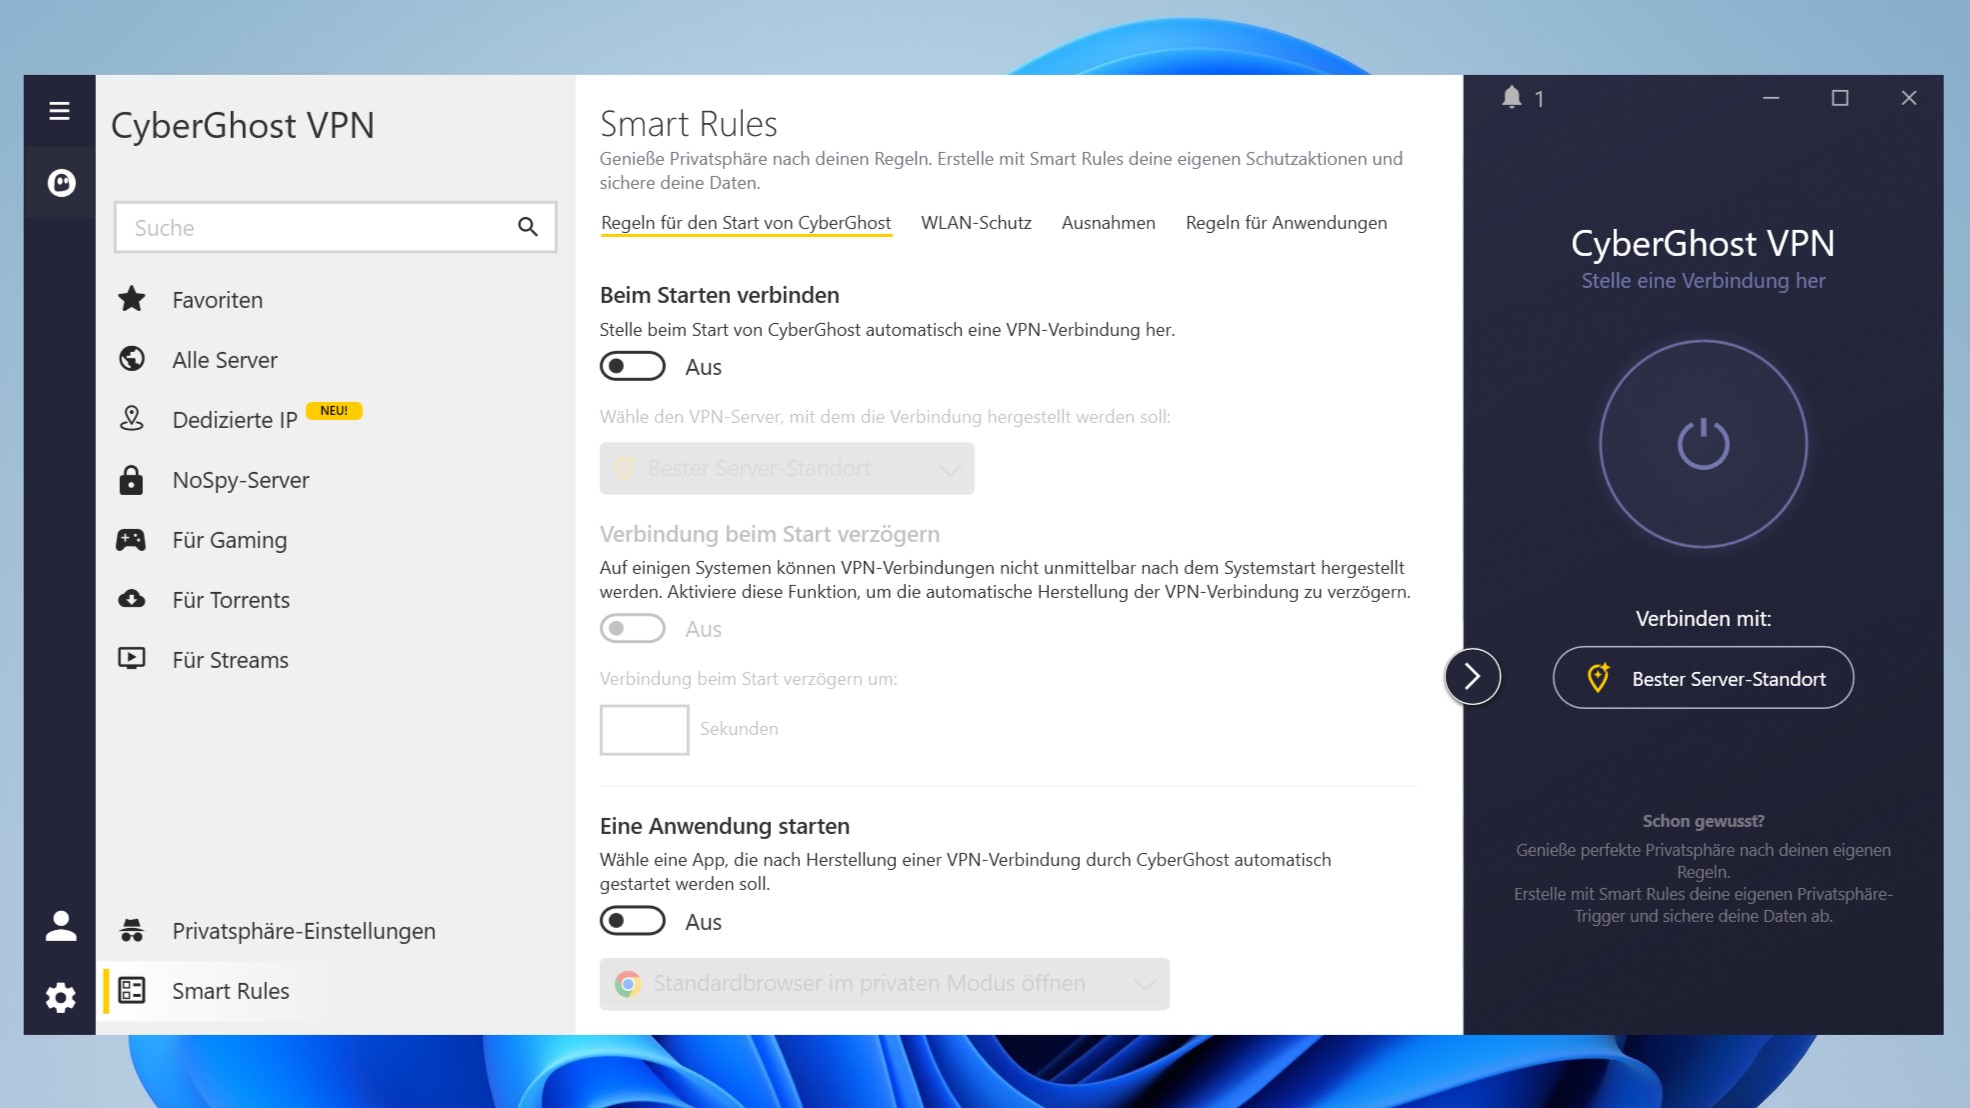Click the Privatsphäre incognito spy icon
Image resolution: width=1970 pixels, height=1108 pixels.
tap(132, 931)
